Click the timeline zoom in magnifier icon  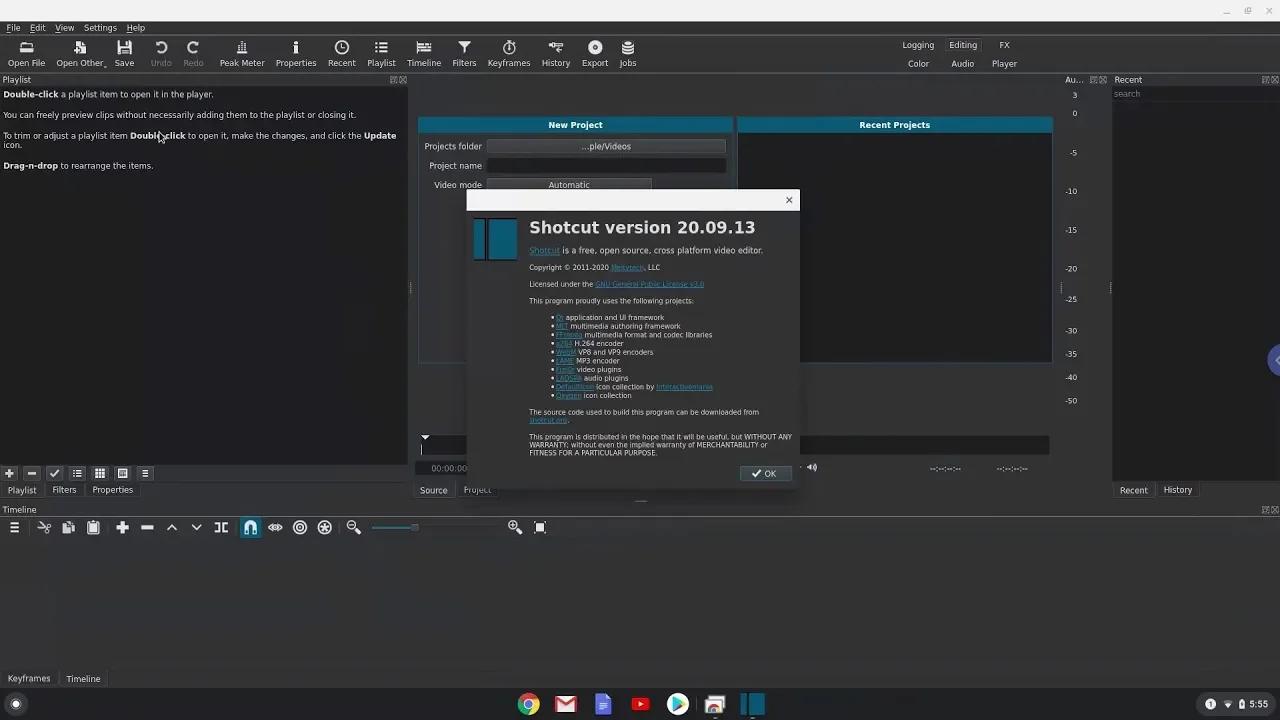(x=514, y=527)
